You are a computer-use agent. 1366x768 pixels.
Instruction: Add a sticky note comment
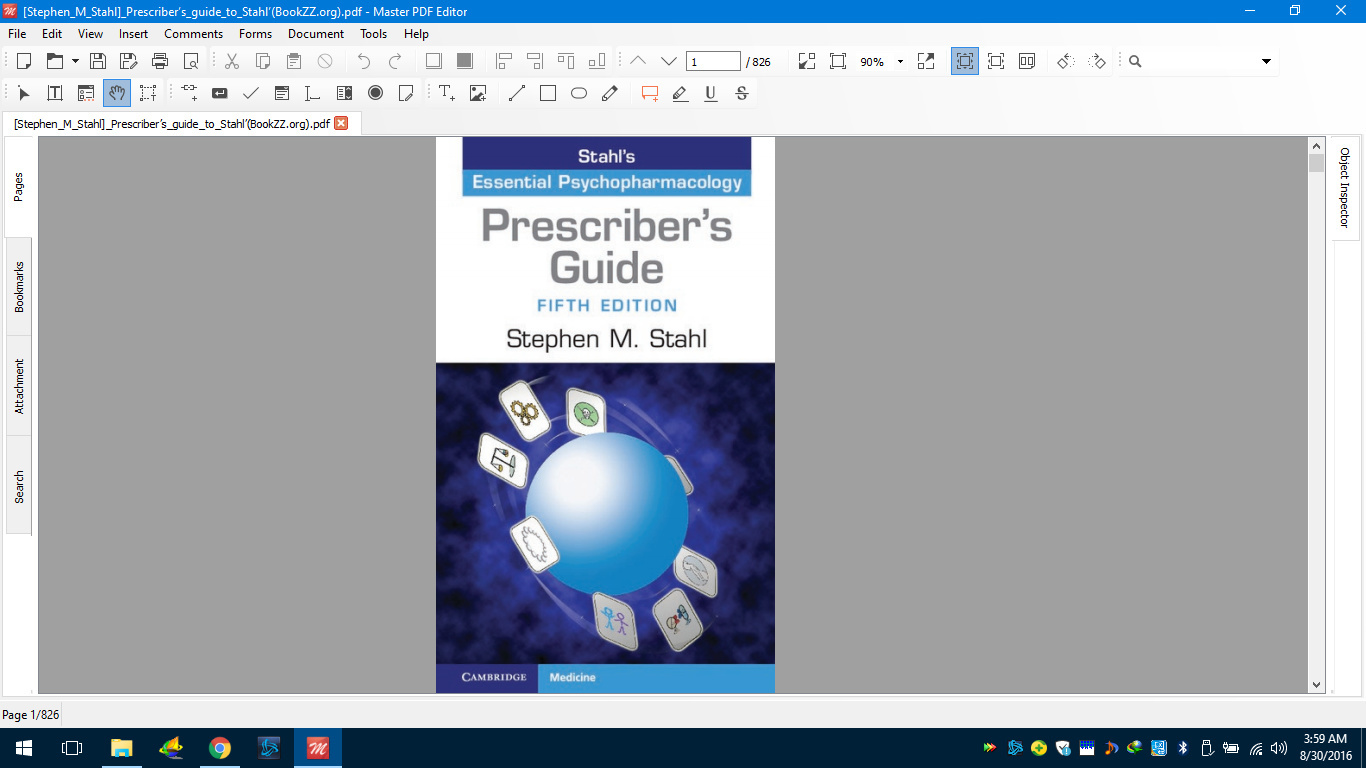[650, 93]
